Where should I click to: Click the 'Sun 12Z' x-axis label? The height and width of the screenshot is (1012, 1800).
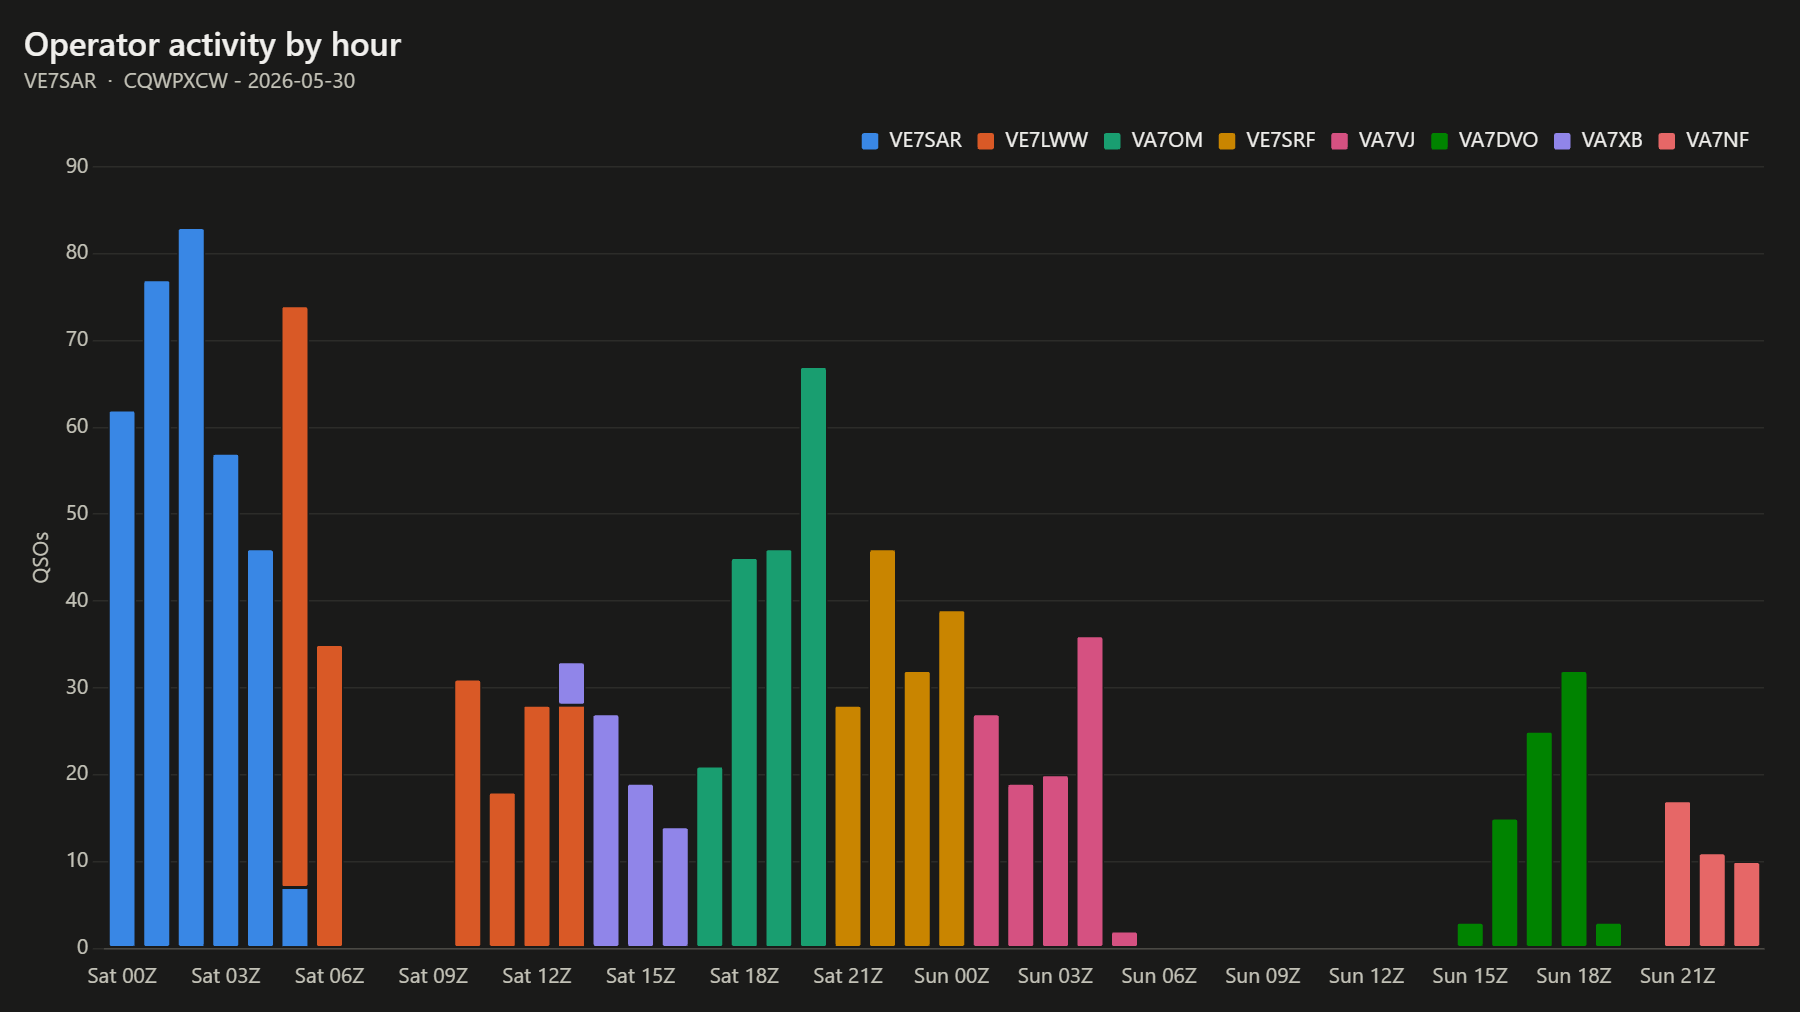pos(1366,976)
